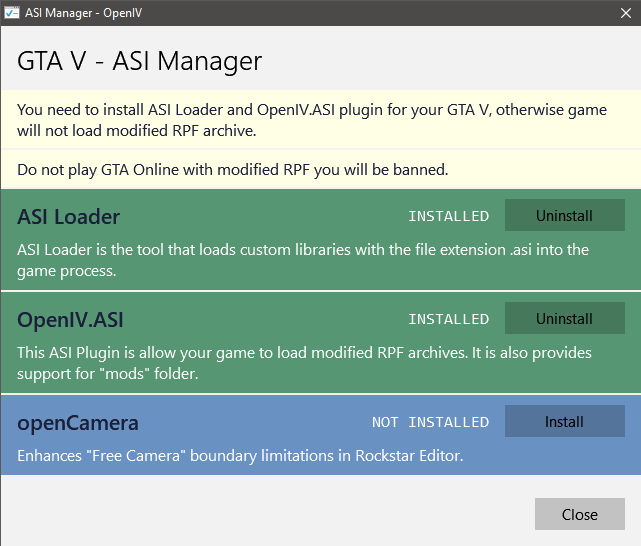Select the openCamera title

click(78, 423)
